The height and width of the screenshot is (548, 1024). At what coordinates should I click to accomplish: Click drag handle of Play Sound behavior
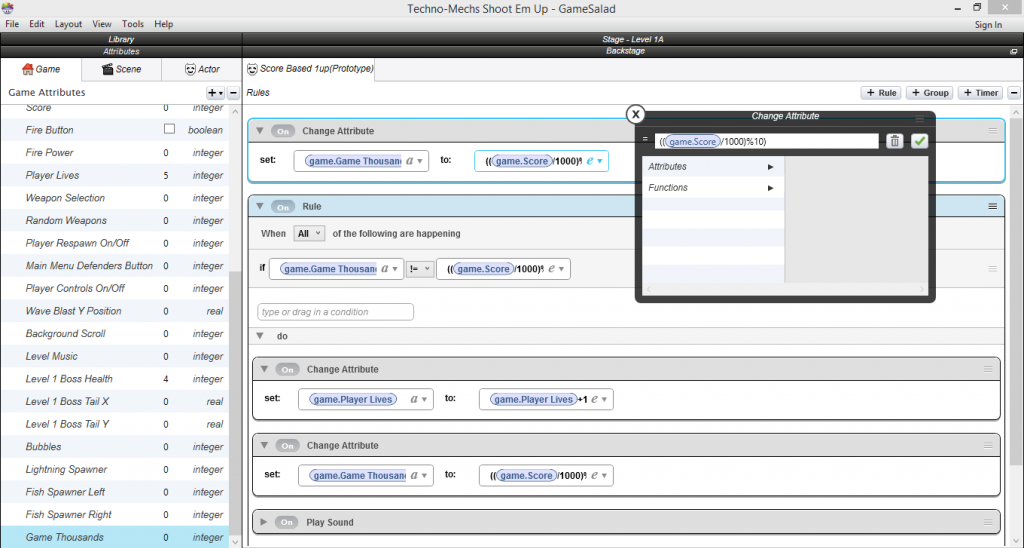[988, 522]
